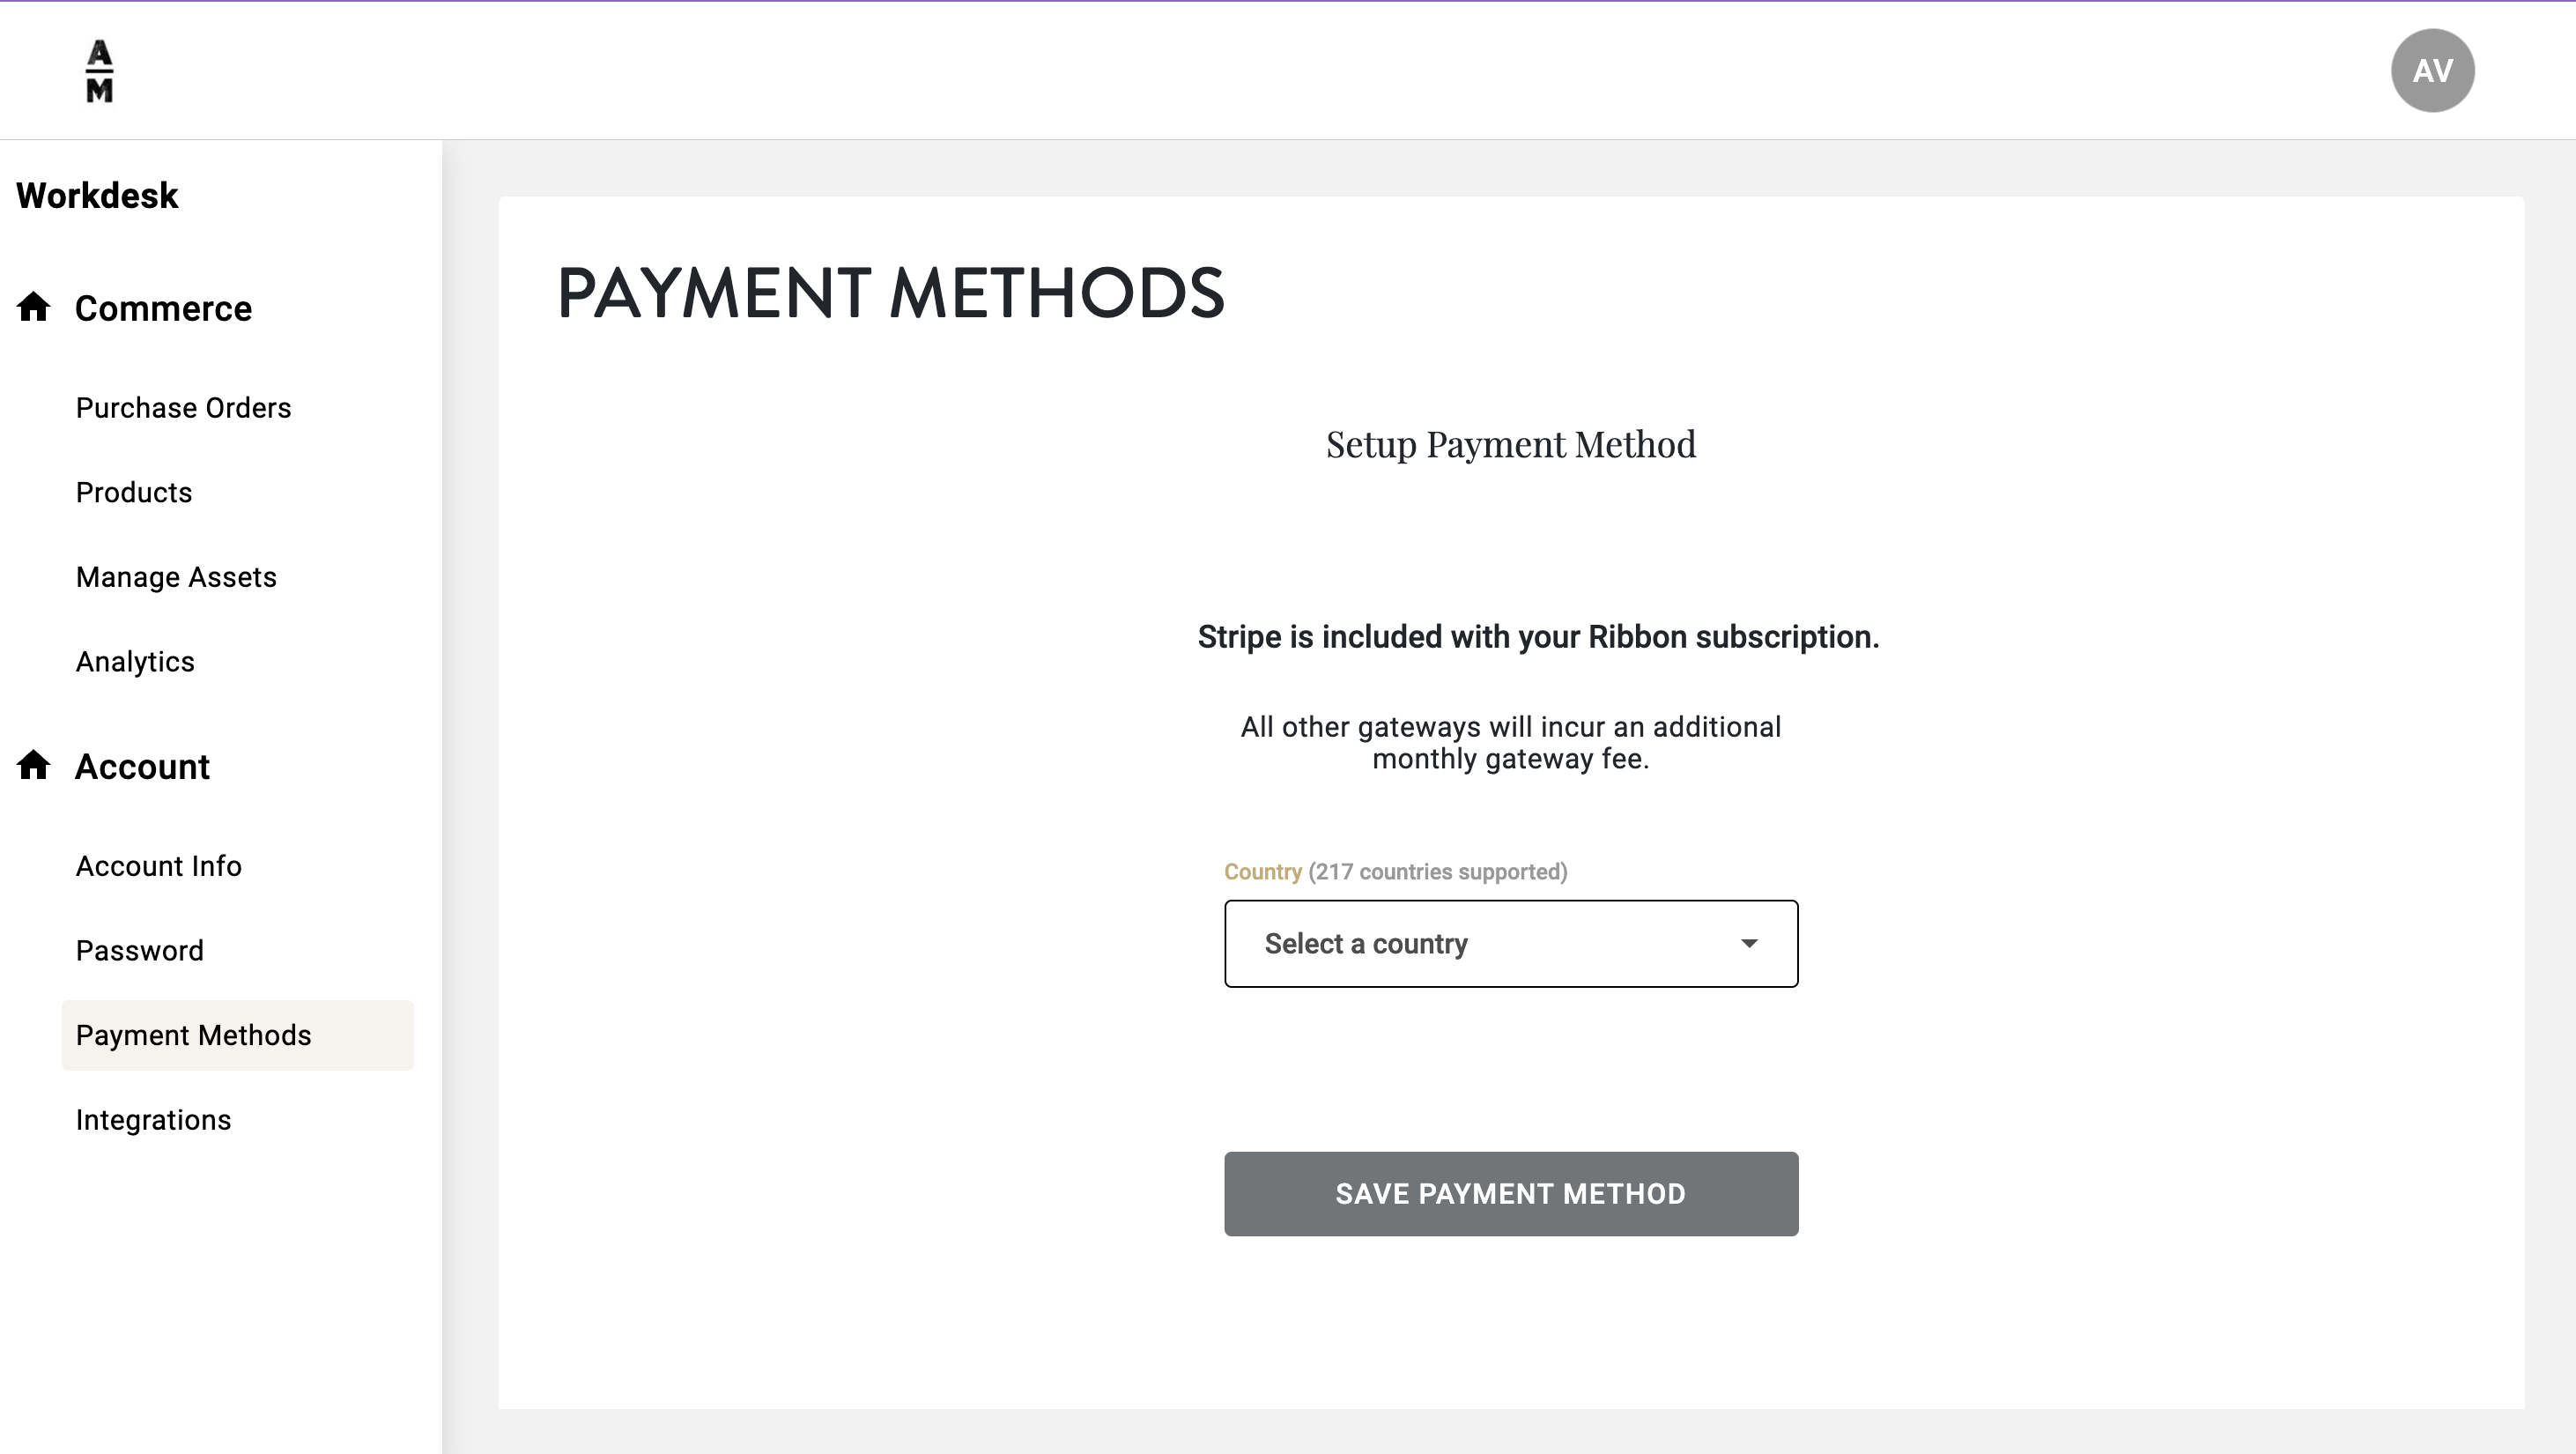Open the Password settings page

[x=140, y=950]
